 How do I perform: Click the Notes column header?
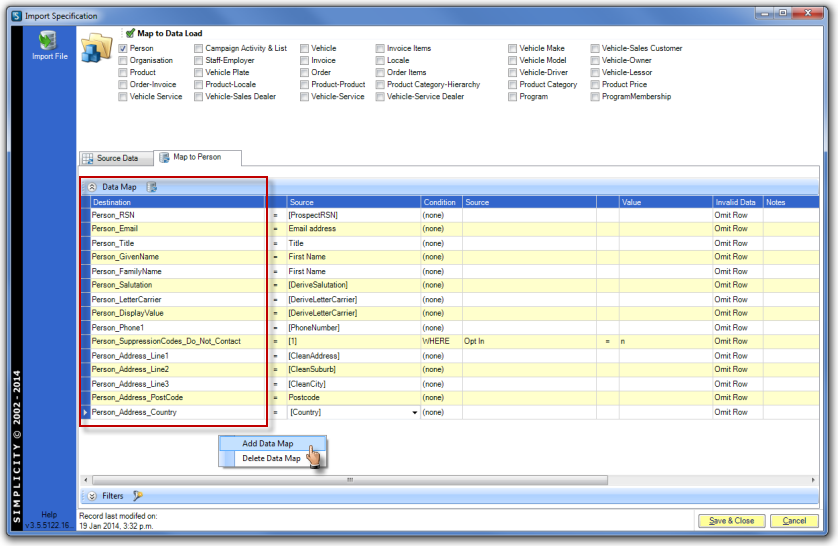click(x=790, y=202)
